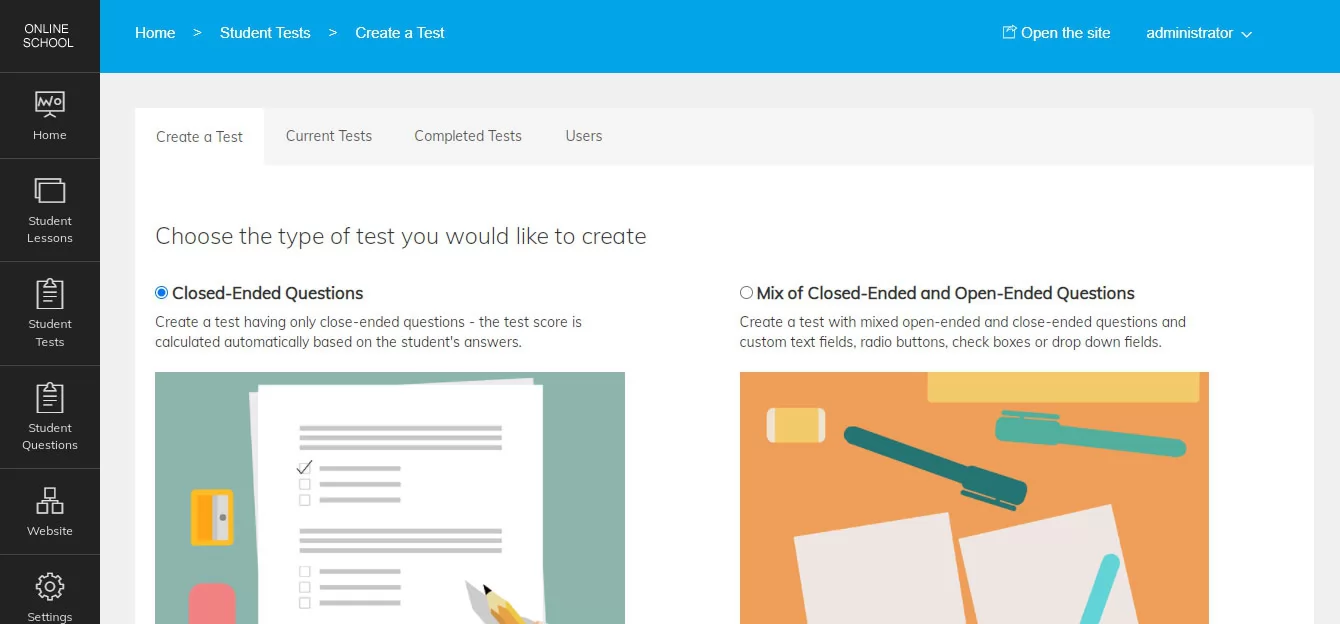
Task: Open Student Lessons sidebar icon
Action: [49, 190]
